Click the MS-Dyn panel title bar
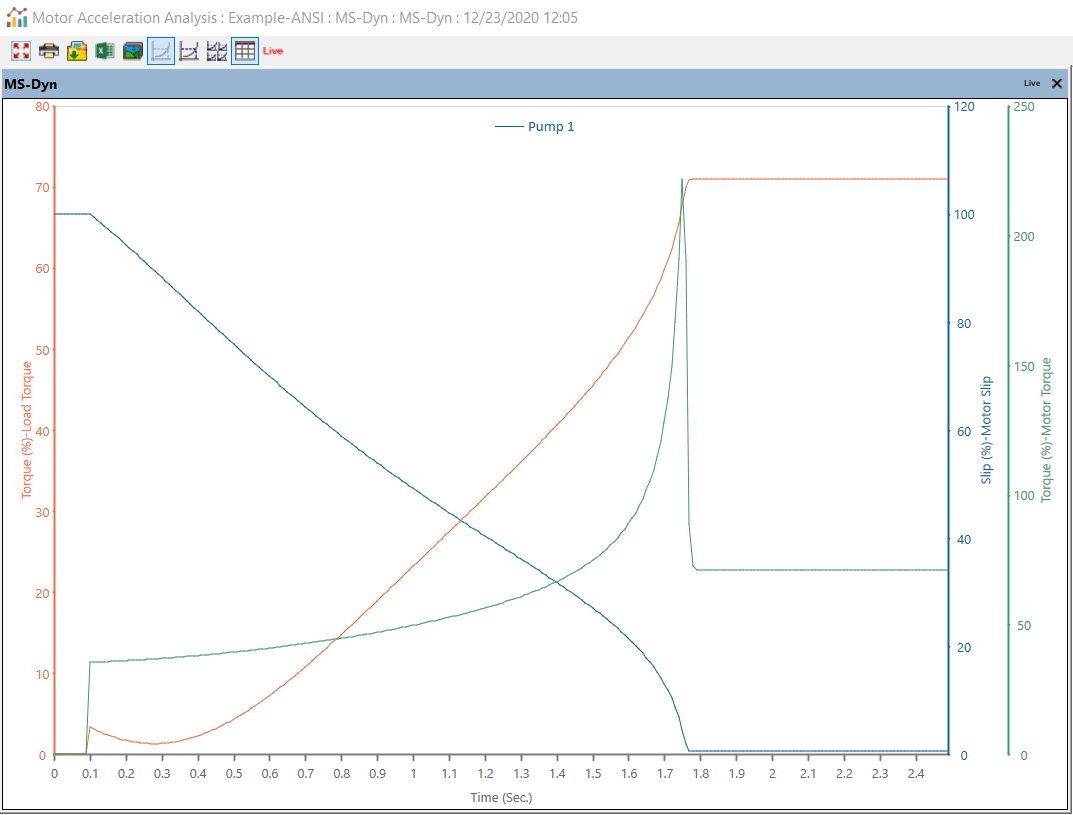Viewport: 1073px width, 815px height. point(30,84)
